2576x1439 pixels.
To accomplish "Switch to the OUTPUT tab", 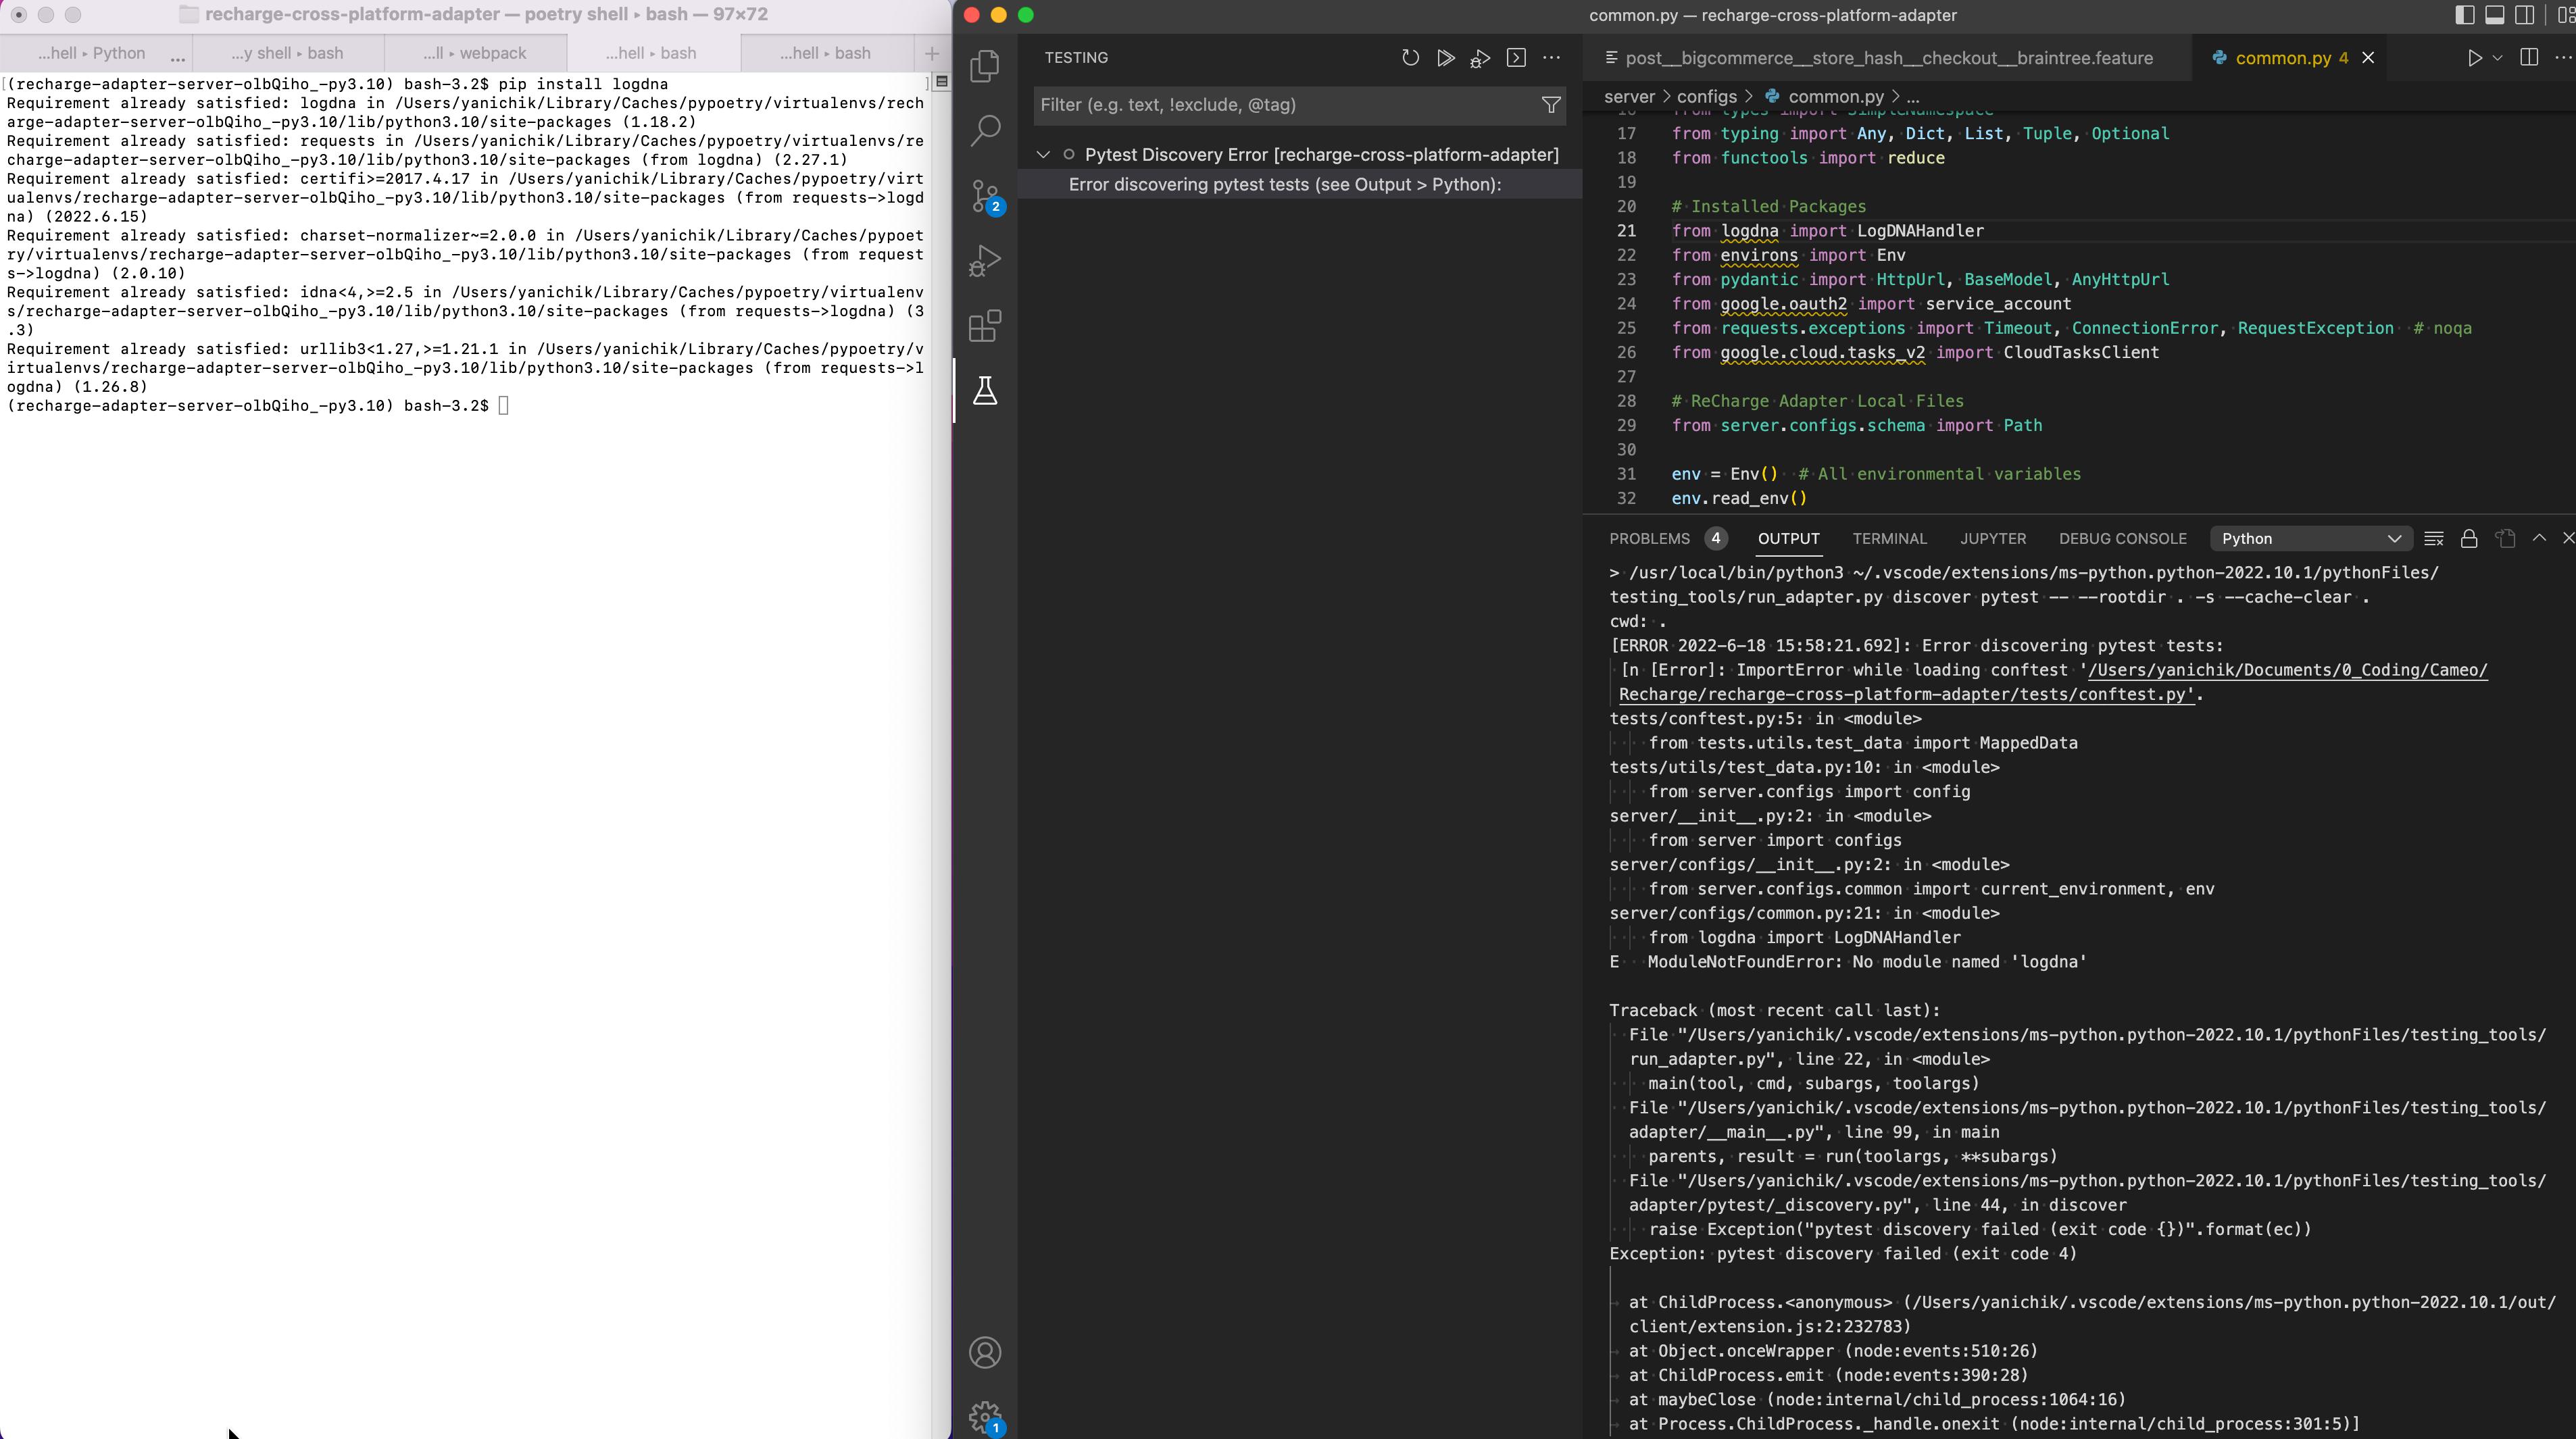I will coord(1788,539).
